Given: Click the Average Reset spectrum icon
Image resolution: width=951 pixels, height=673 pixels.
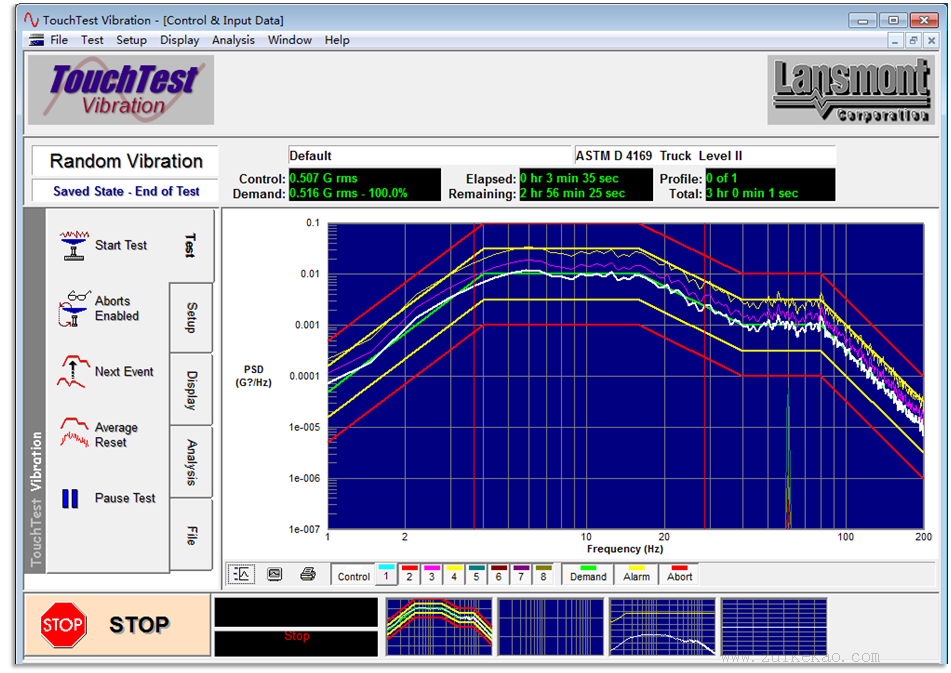Looking at the screenshot, I should [75, 433].
